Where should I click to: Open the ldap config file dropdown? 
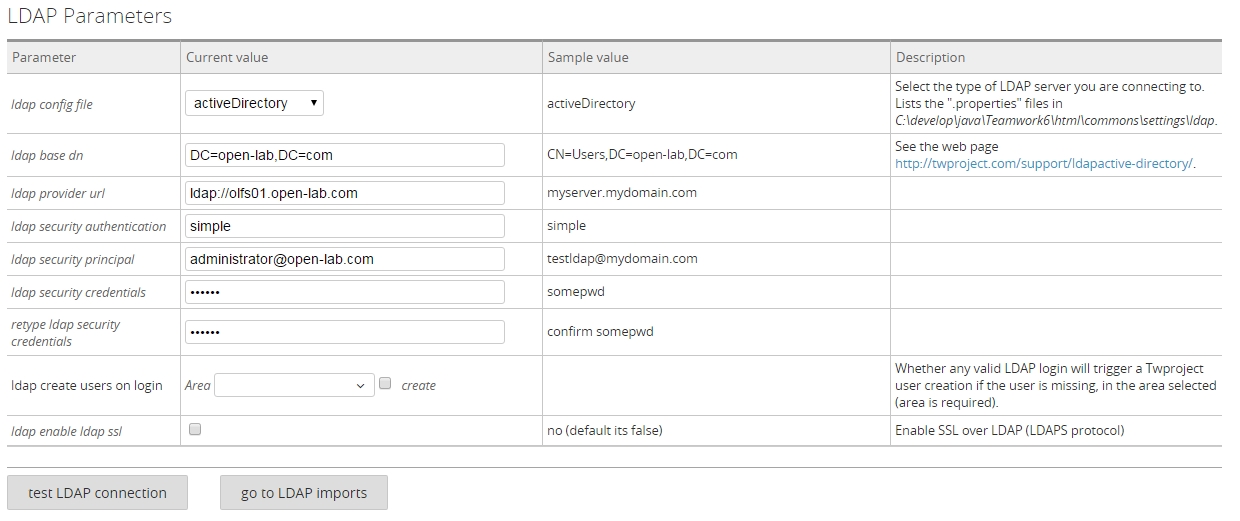[x=254, y=103]
